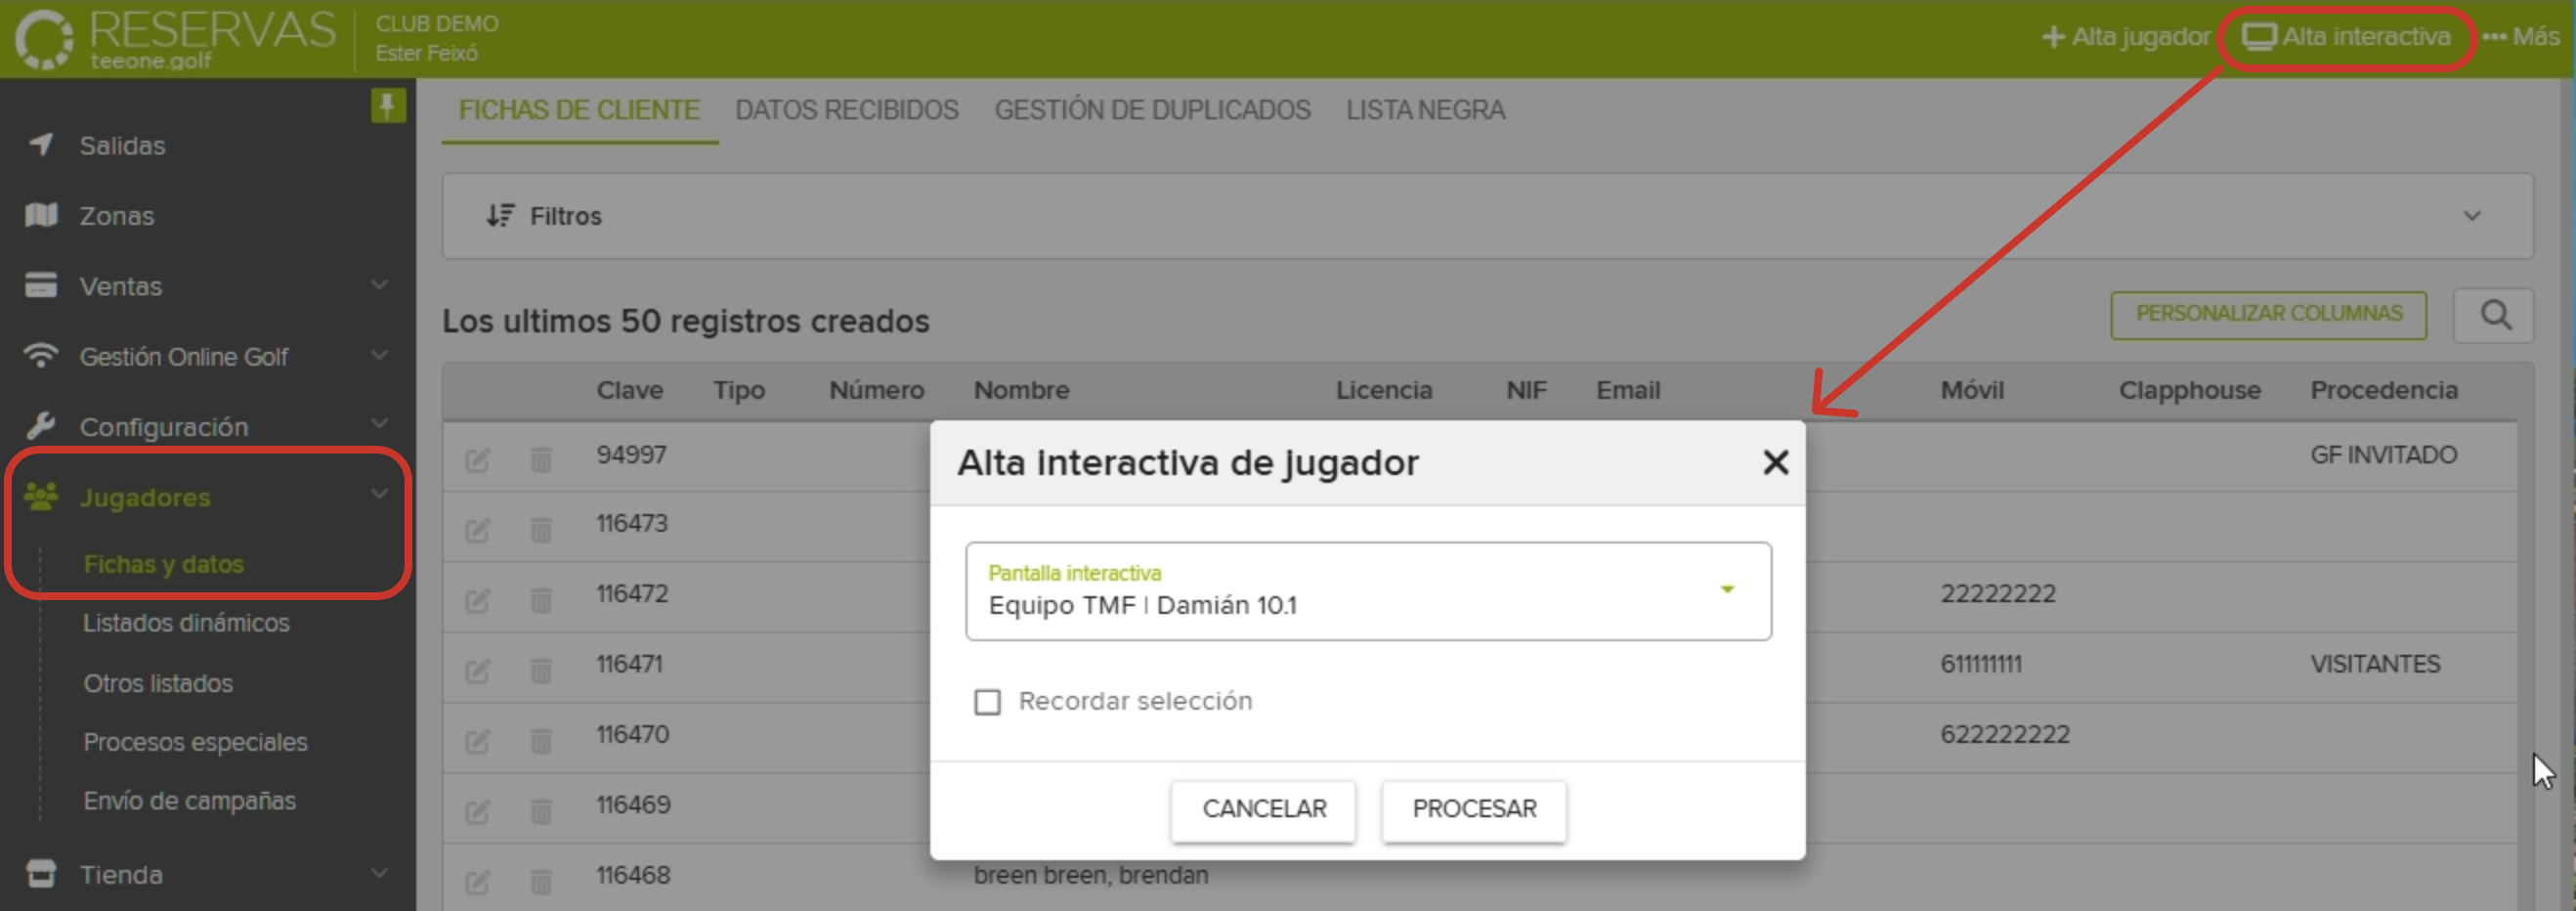Expand the Configuración menu chevron
Image resolution: width=2576 pixels, height=911 pixels.
(x=379, y=424)
